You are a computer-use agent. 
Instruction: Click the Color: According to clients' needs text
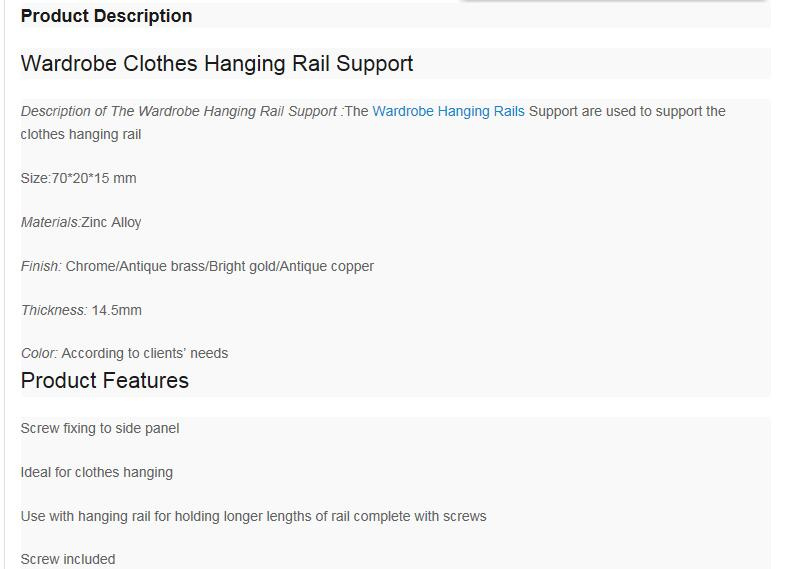coord(124,353)
